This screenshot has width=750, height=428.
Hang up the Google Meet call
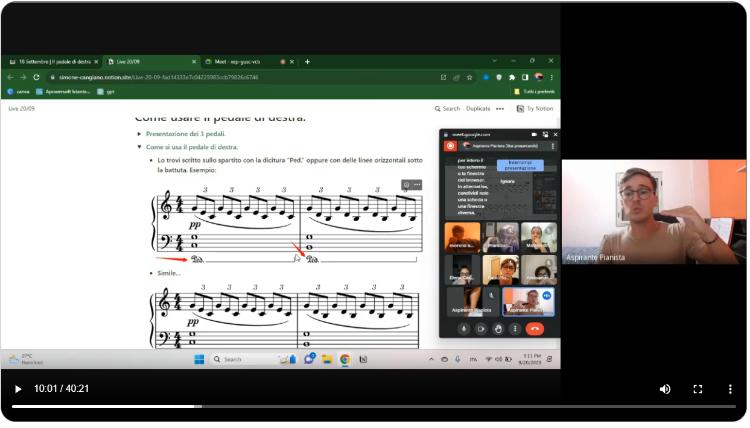pos(535,328)
